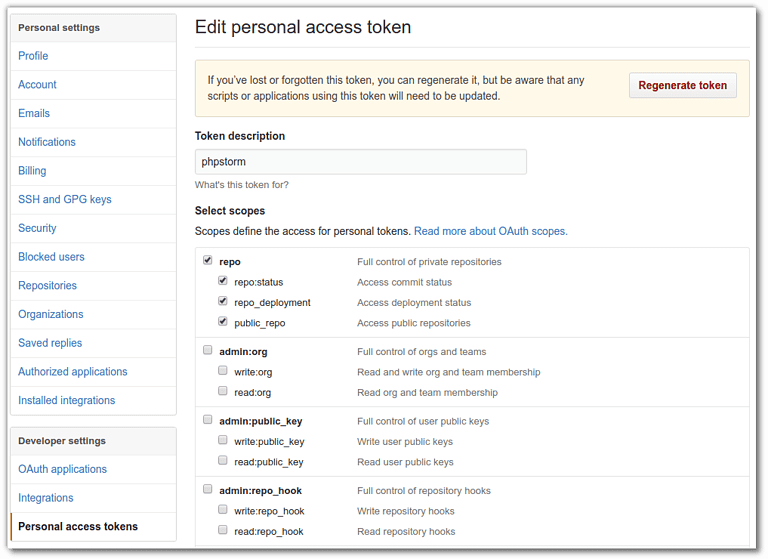Check the write:org scope
The height and width of the screenshot is (559, 768).
point(223,371)
